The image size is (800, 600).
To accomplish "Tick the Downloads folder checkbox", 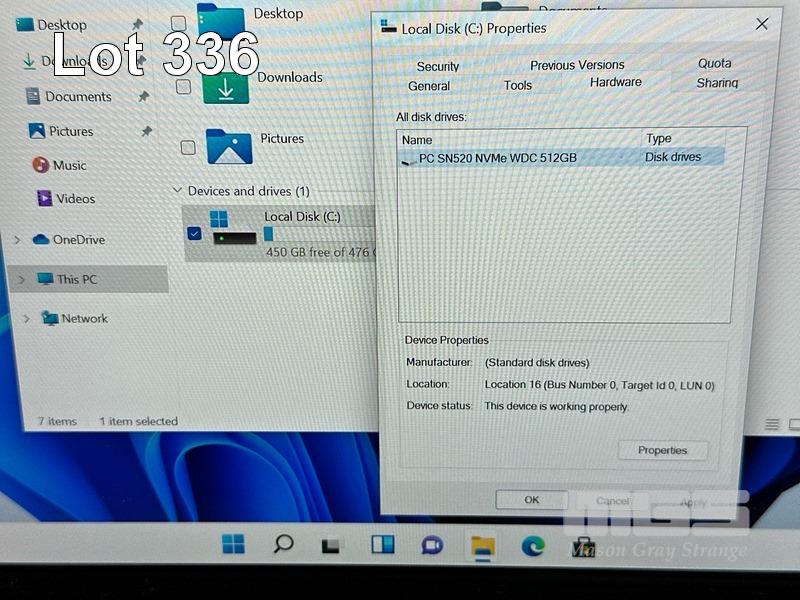I will (x=183, y=86).
